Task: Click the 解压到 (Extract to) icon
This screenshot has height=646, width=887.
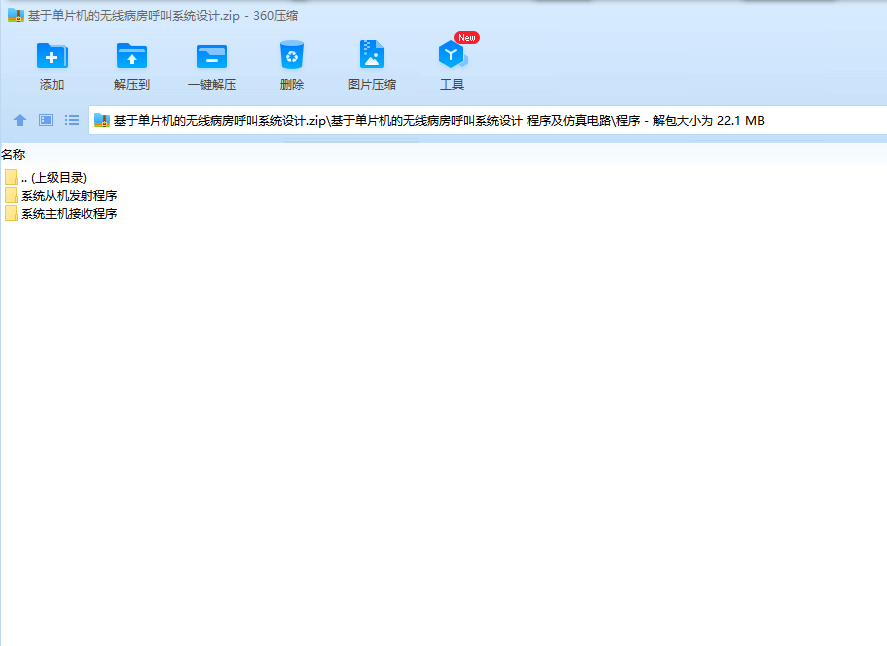Action: pos(132,55)
